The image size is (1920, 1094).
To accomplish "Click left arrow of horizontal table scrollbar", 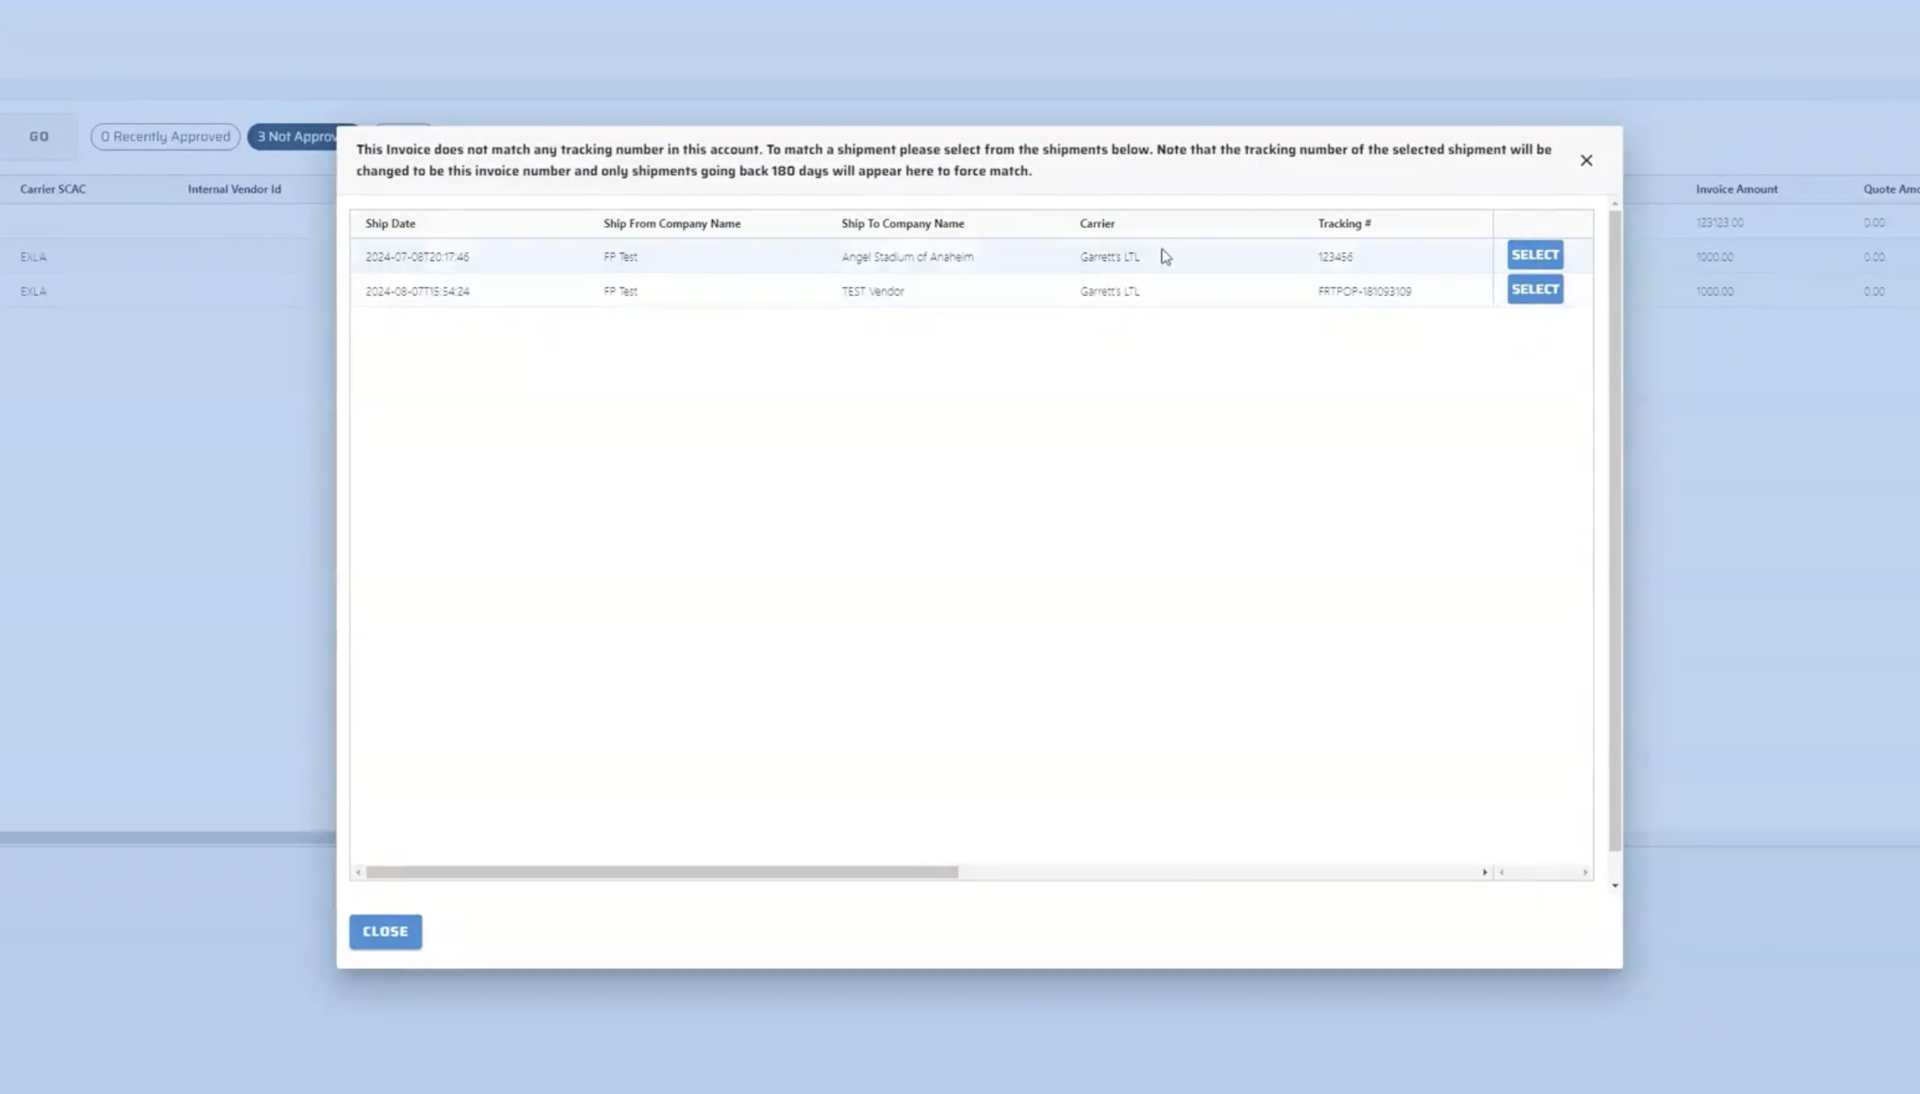I will point(358,872).
